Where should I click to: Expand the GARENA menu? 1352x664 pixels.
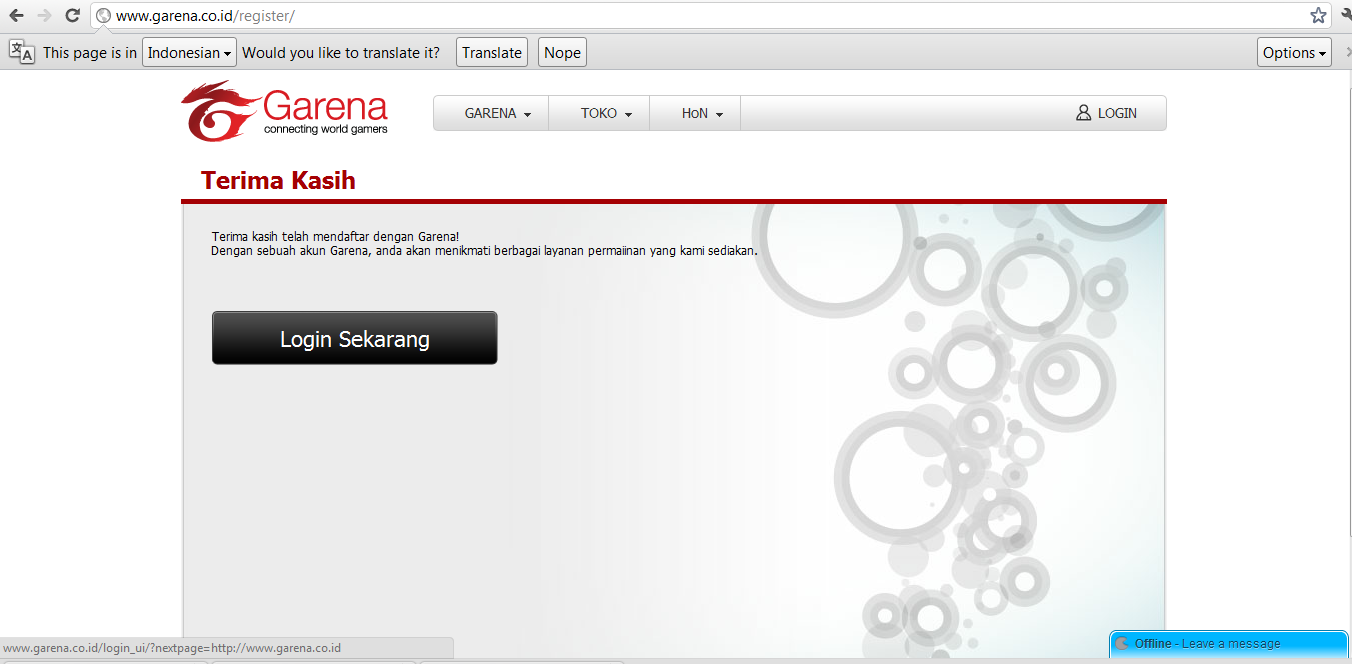click(491, 113)
